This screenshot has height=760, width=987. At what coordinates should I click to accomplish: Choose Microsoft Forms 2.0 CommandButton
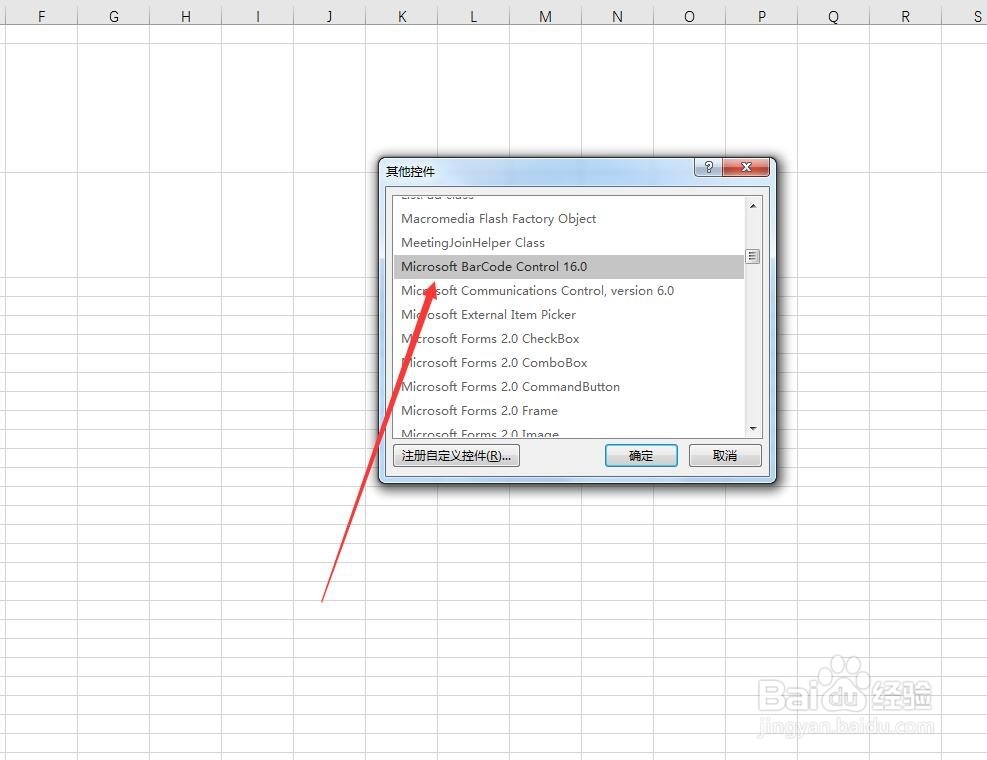click(x=568, y=386)
